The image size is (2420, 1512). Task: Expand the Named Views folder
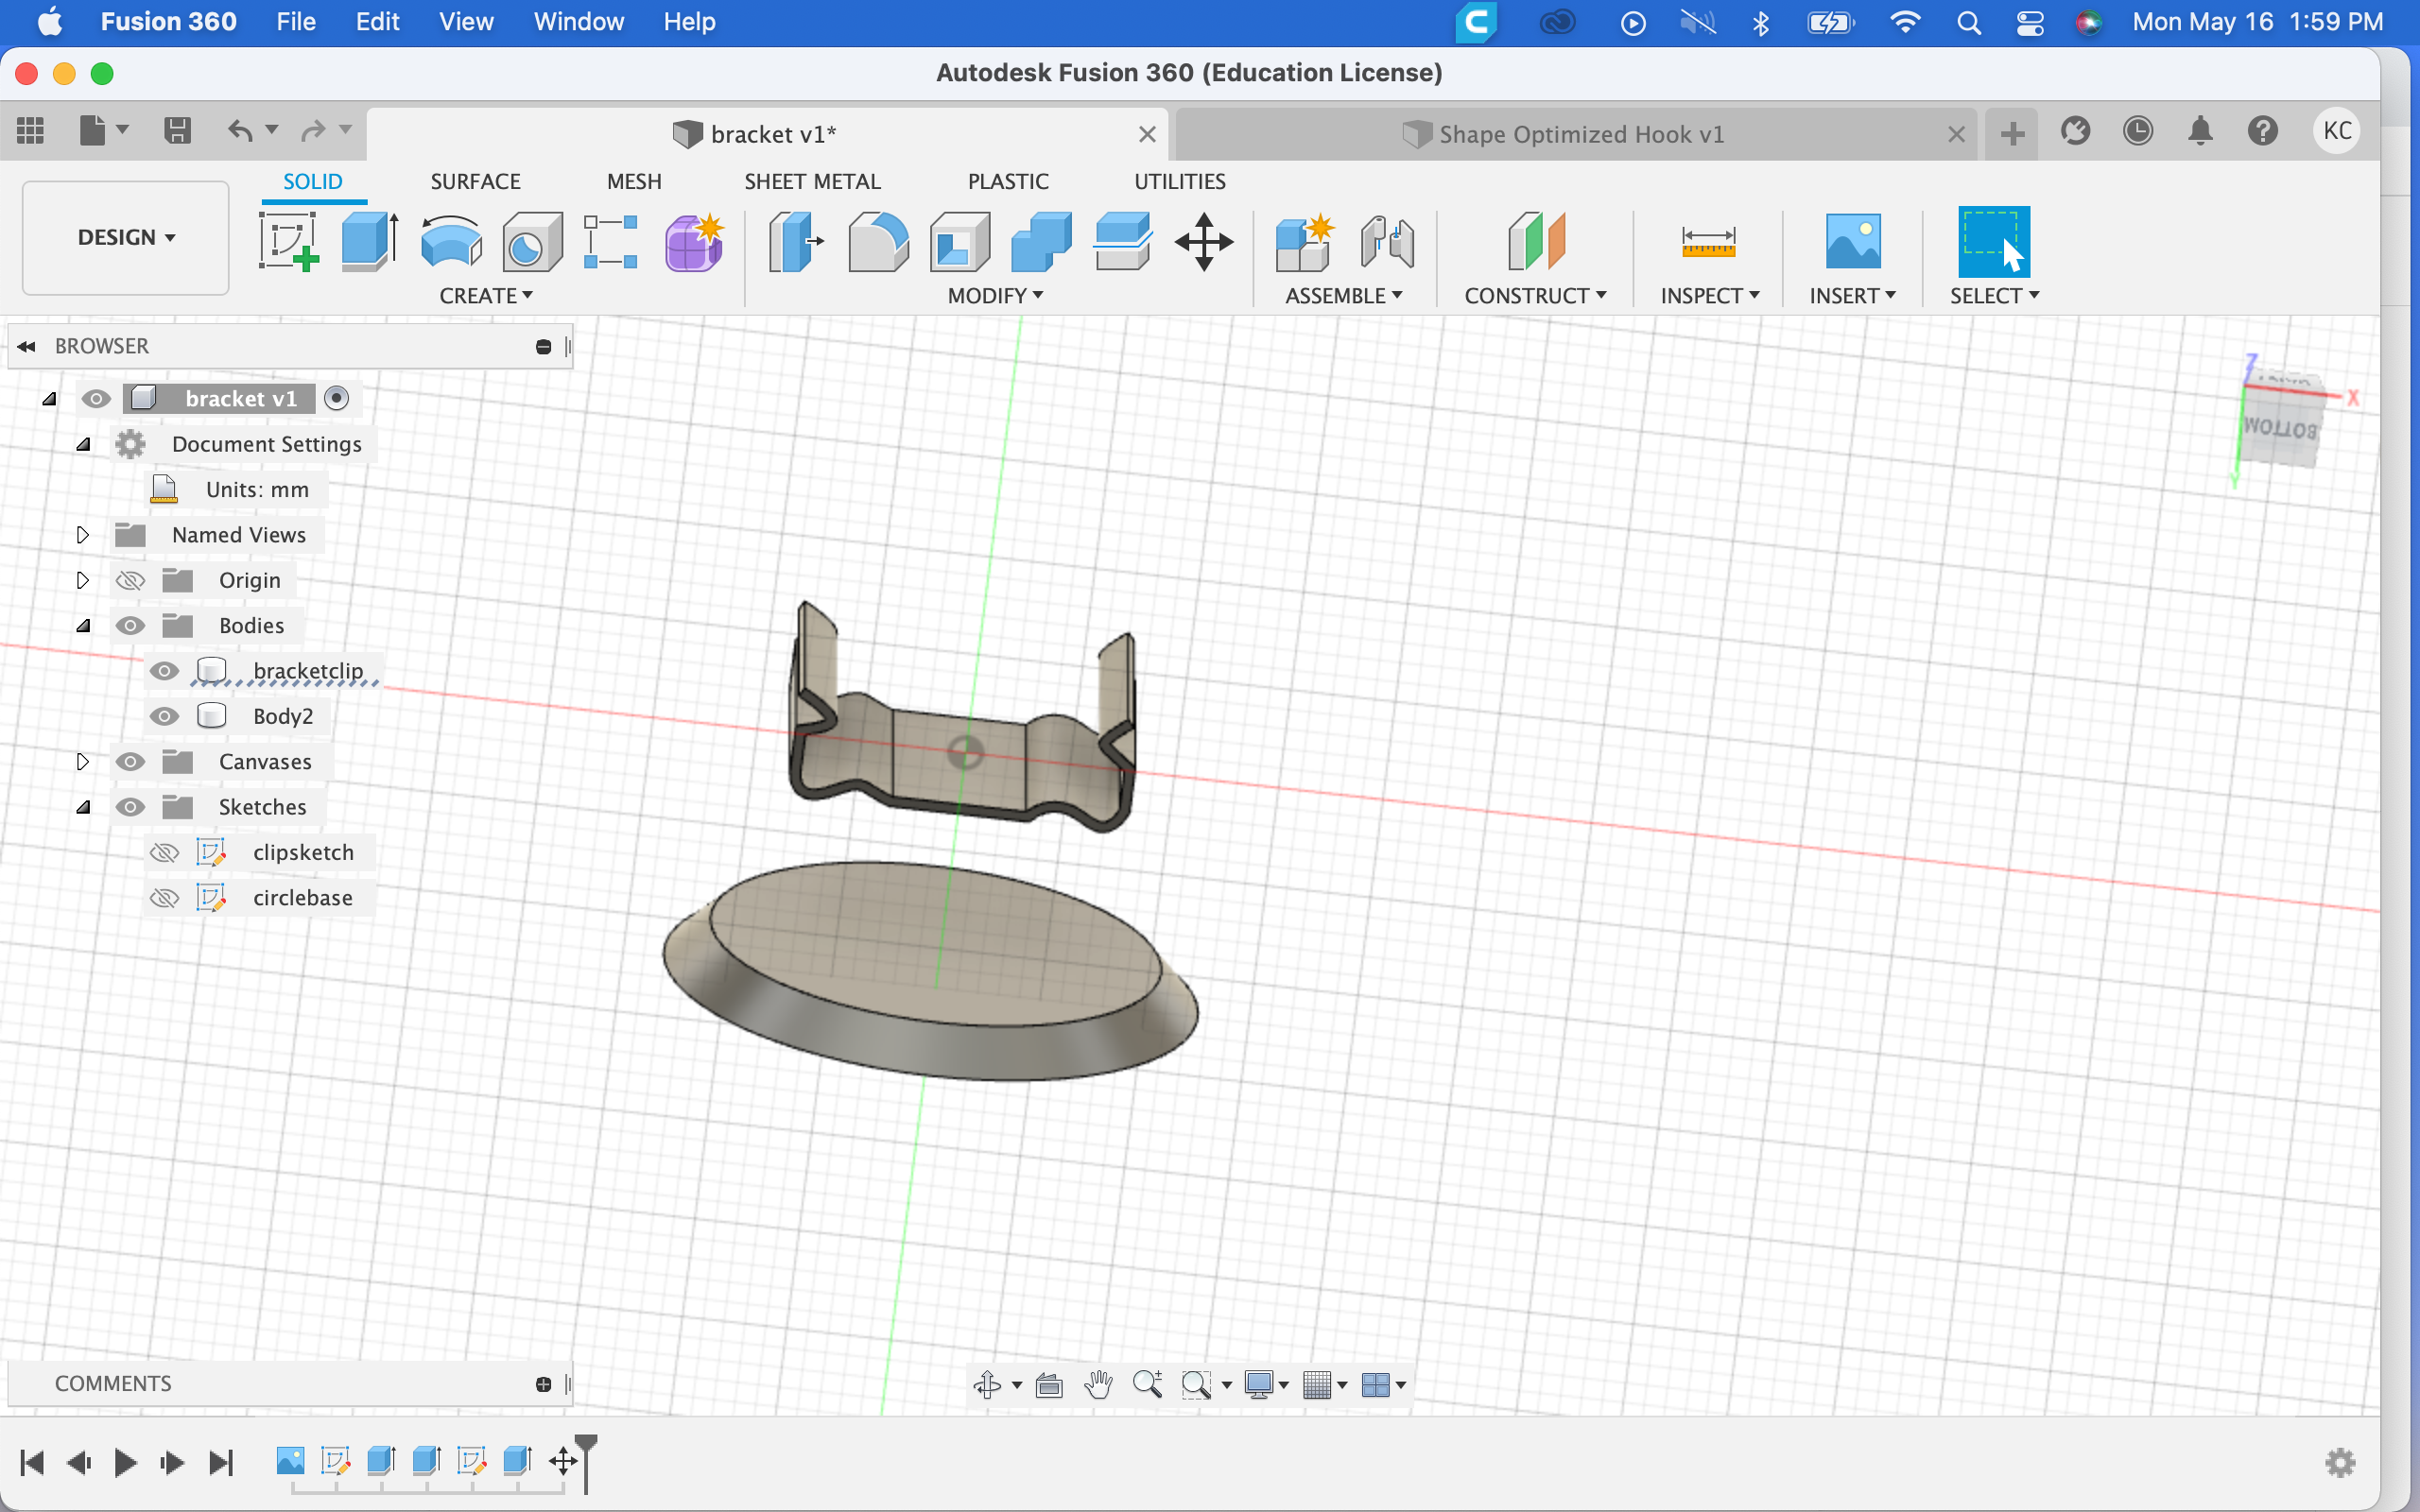(x=82, y=535)
